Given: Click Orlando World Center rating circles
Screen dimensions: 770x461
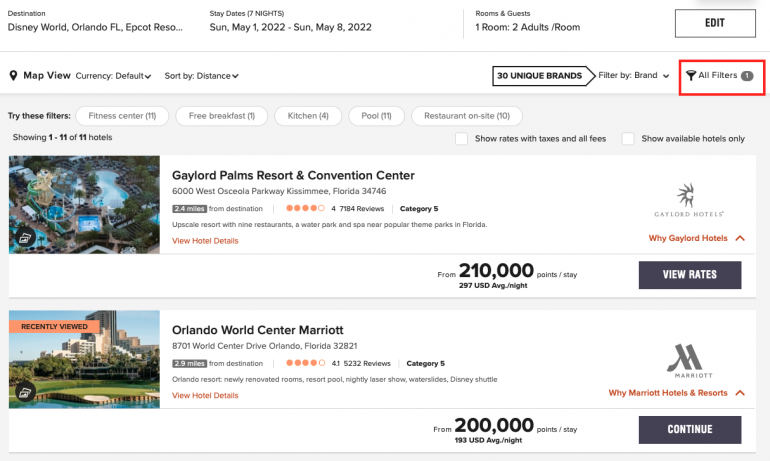Looking at the screenshot, I should [304, 363].
